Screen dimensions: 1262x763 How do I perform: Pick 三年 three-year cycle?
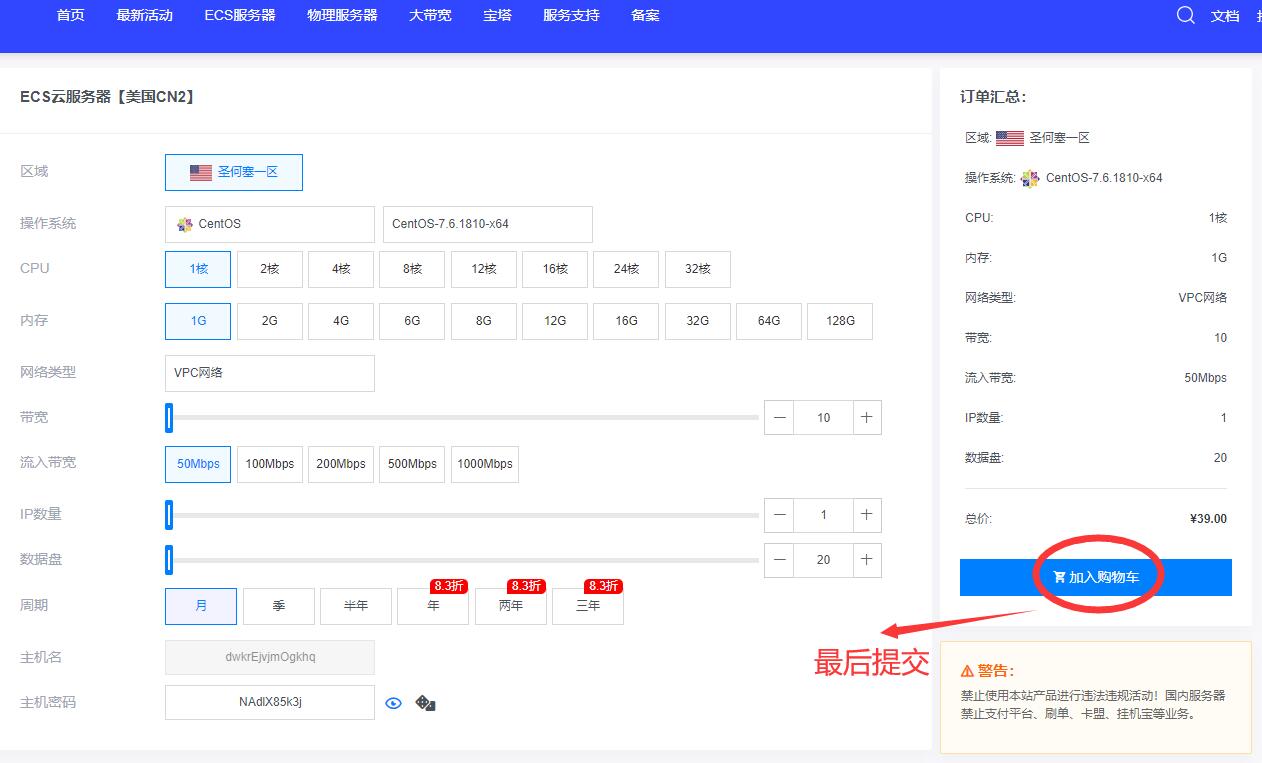tap(588, 606)
